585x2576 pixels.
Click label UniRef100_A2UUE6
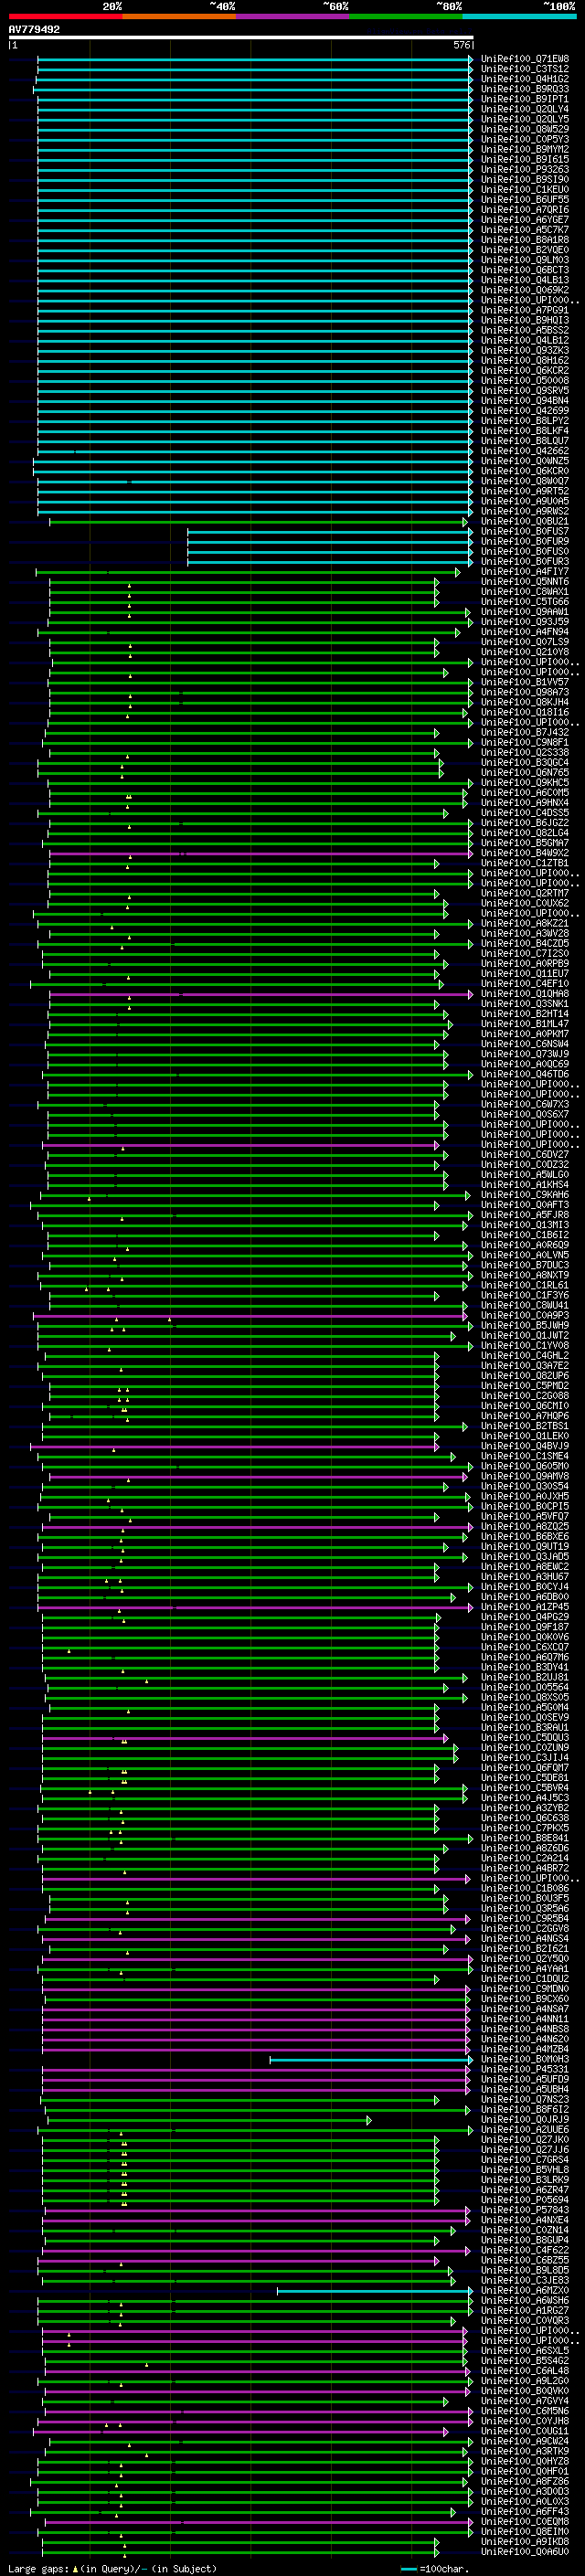tap(525, 2129)
